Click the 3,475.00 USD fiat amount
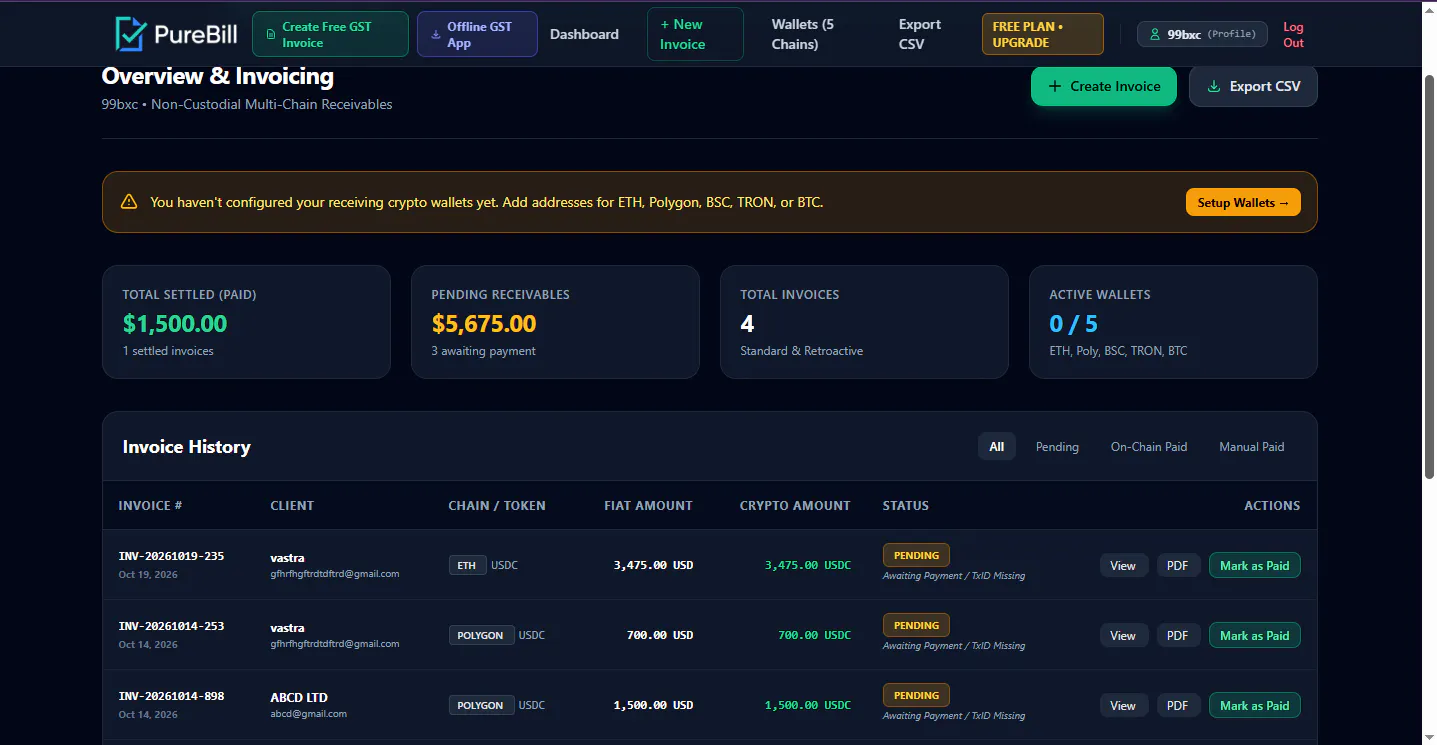The width and height of the screenshot is (1437, 745). click(654, 565)
